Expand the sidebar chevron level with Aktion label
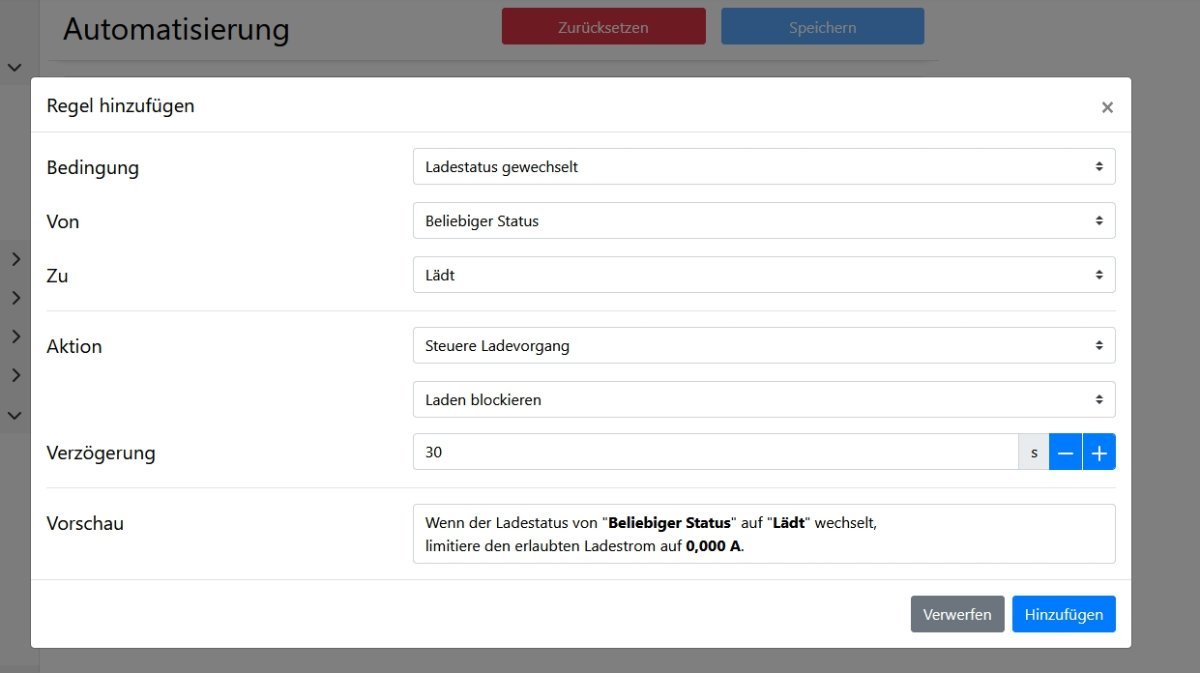Screen dimensions: 1200x673 (x=16, y=337)
